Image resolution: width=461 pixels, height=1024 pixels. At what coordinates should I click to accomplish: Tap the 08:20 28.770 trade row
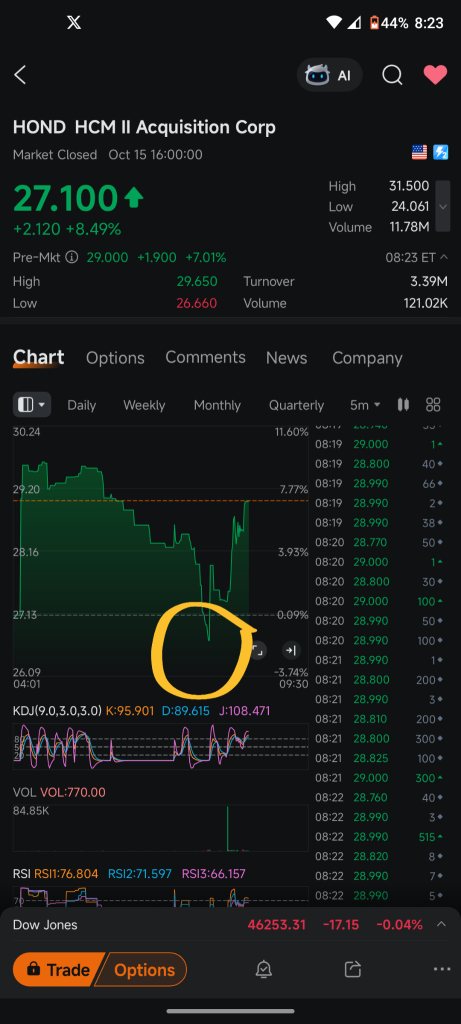(380, 543)
